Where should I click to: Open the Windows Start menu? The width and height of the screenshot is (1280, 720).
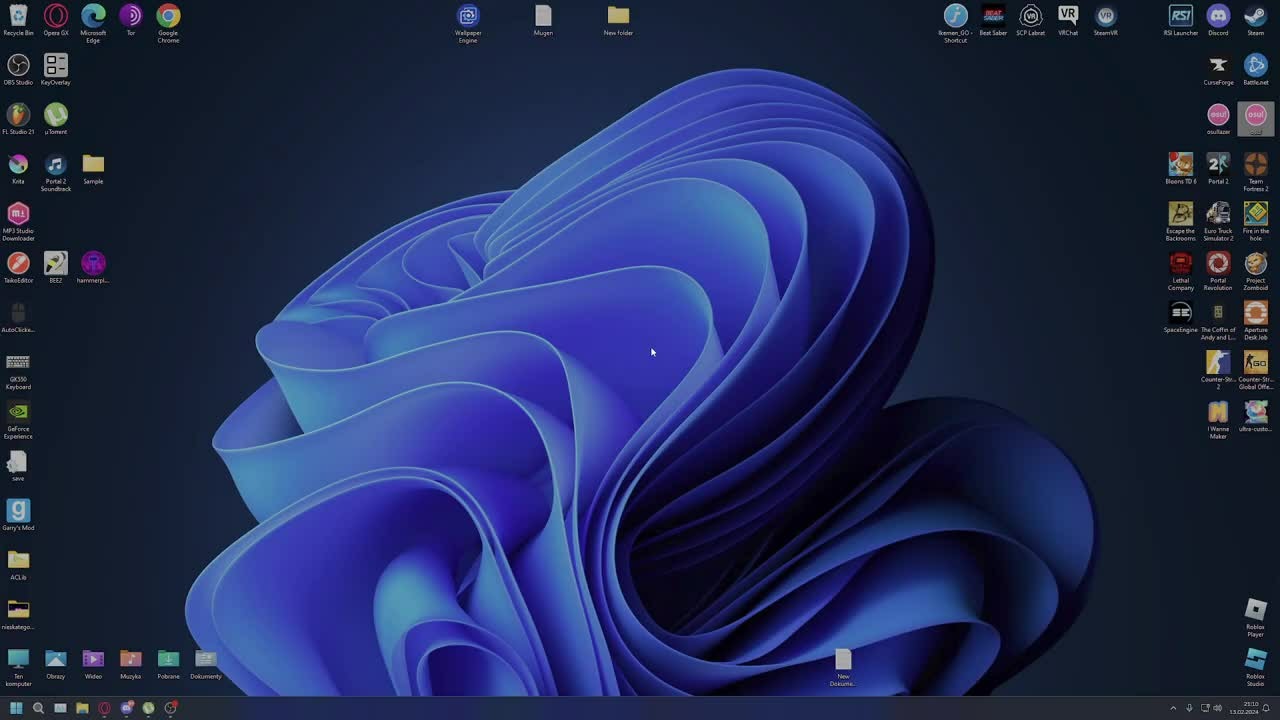coord(16,708)
